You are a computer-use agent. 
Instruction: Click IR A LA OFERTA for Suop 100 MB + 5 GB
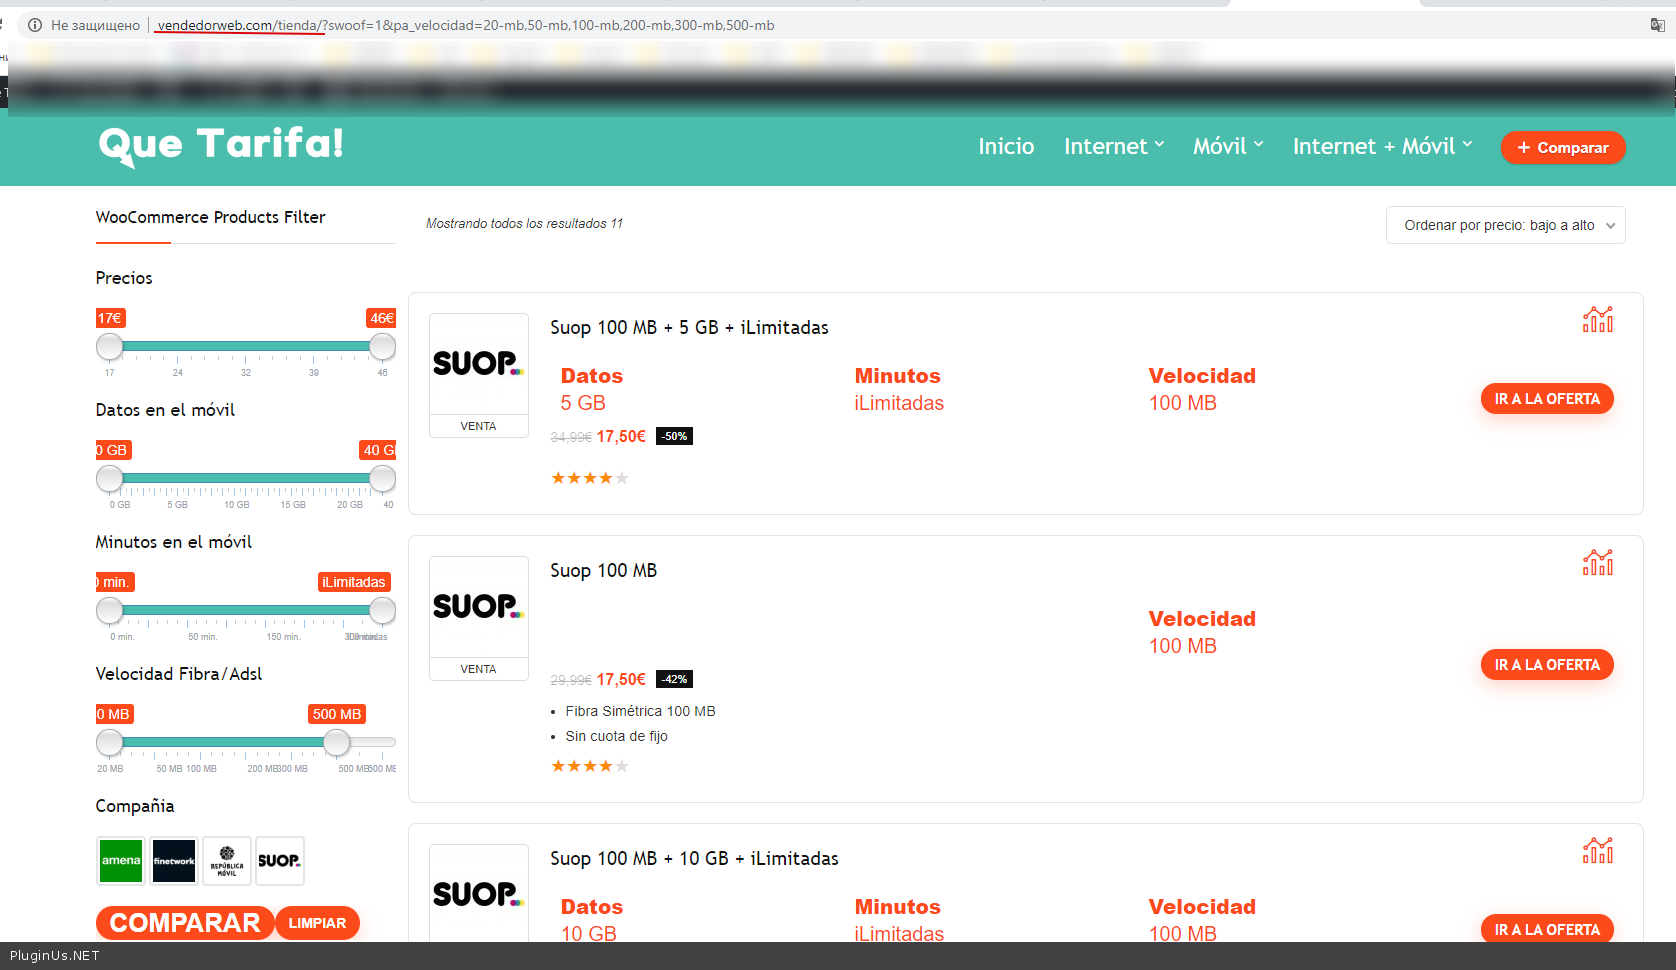1547,399
